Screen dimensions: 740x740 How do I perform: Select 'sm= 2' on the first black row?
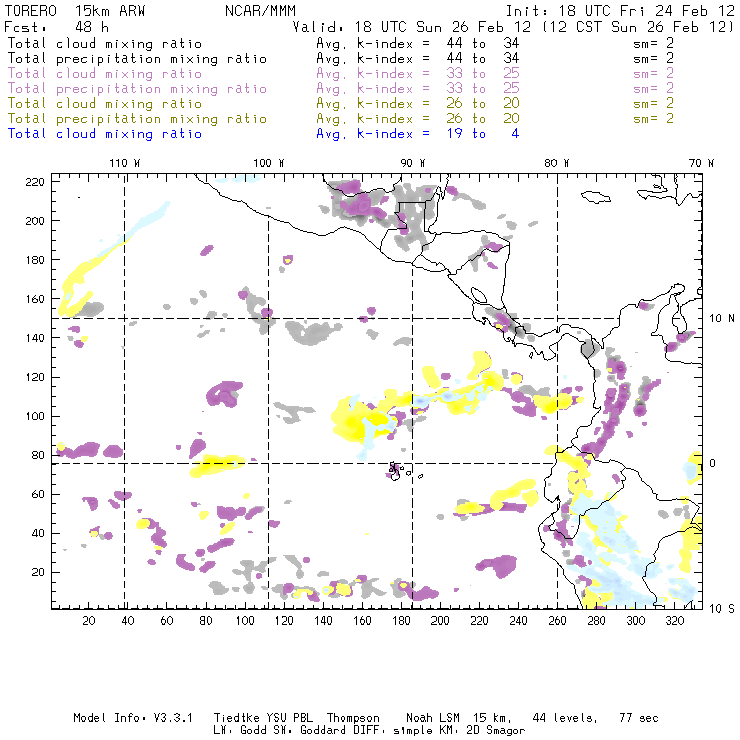pos(654,44)
